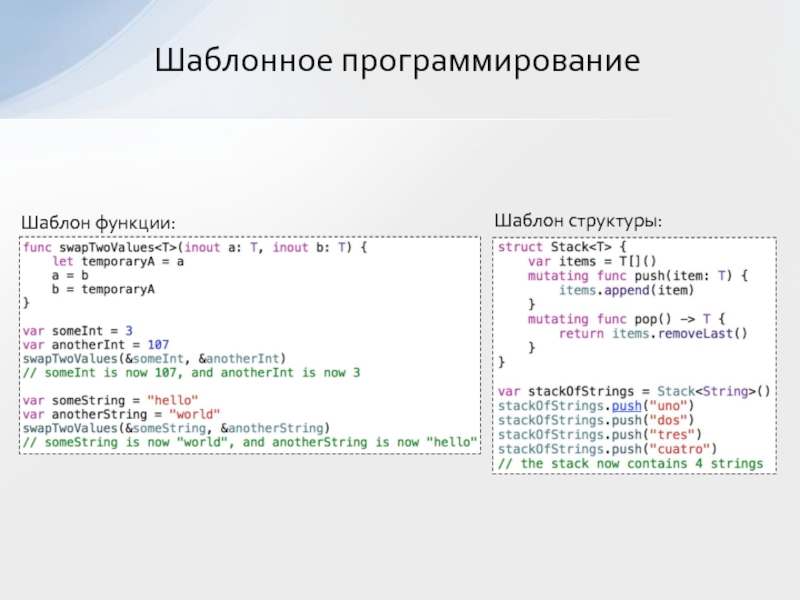The image size is (800, 600).
Task: Click the line "func swapTwoValues<T>(inout a: T, inout b: T) {"
Action: tap(195, 247)
